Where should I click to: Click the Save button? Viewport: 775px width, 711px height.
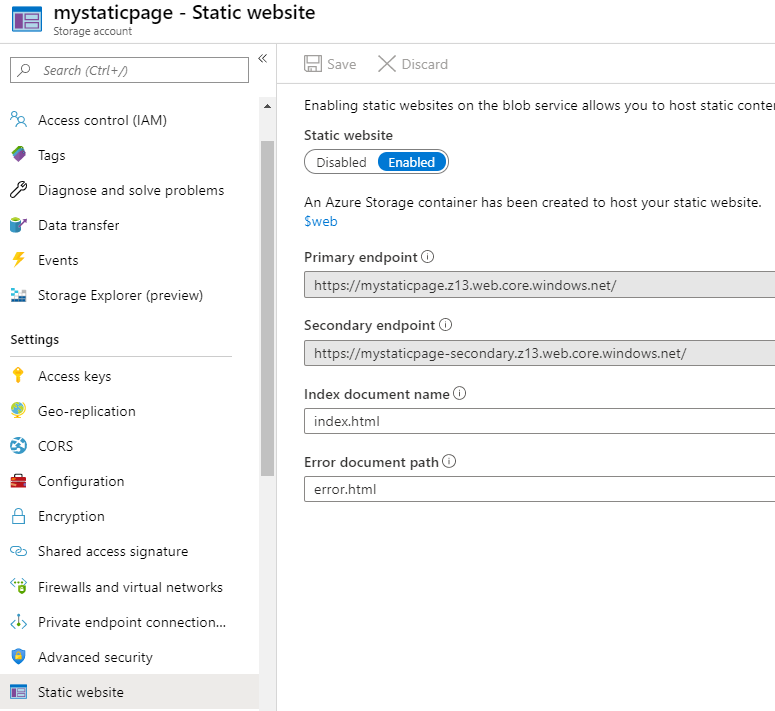pyautogui.click(x=330, y=64)
